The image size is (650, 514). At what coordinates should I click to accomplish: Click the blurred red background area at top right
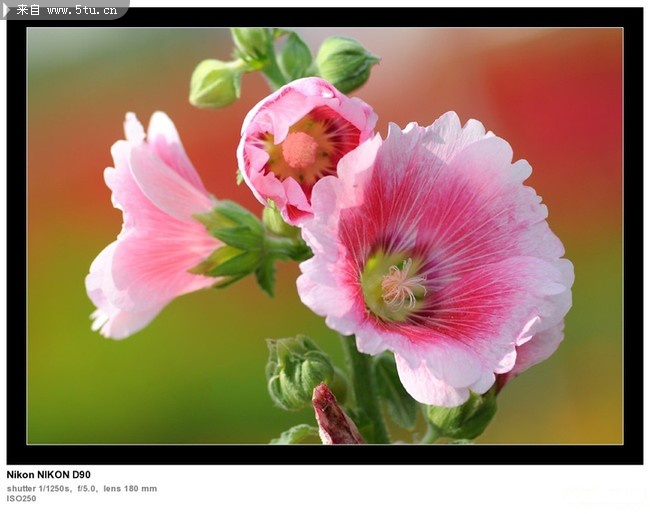point(560,100)
